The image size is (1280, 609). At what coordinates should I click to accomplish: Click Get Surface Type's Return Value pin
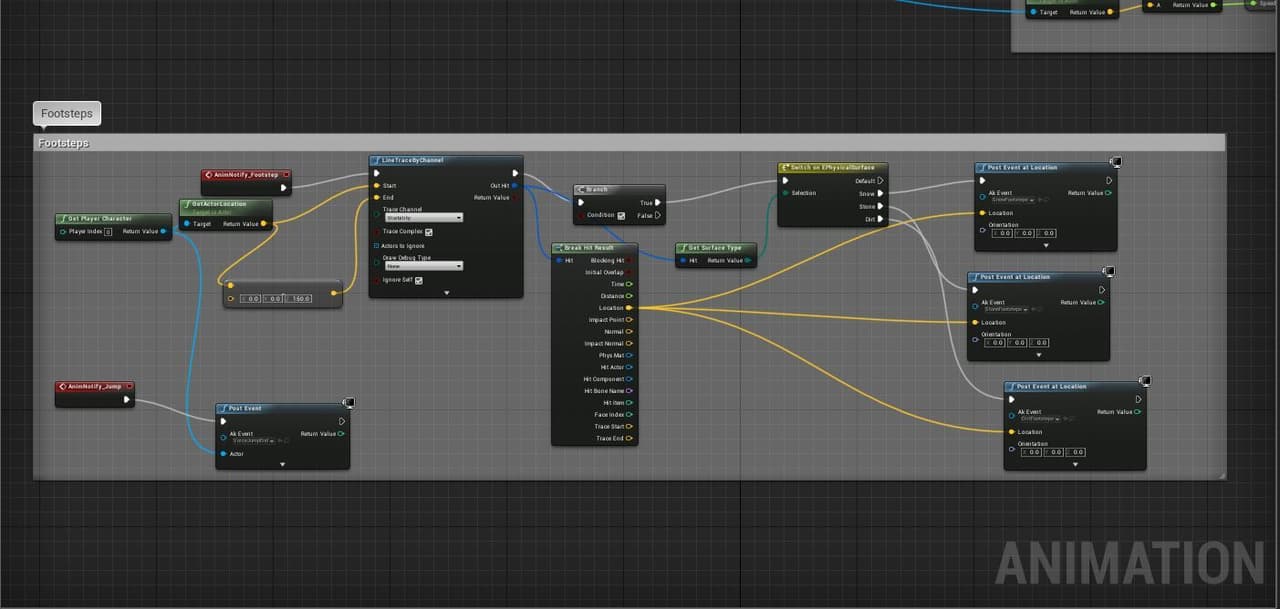point(749,260)
